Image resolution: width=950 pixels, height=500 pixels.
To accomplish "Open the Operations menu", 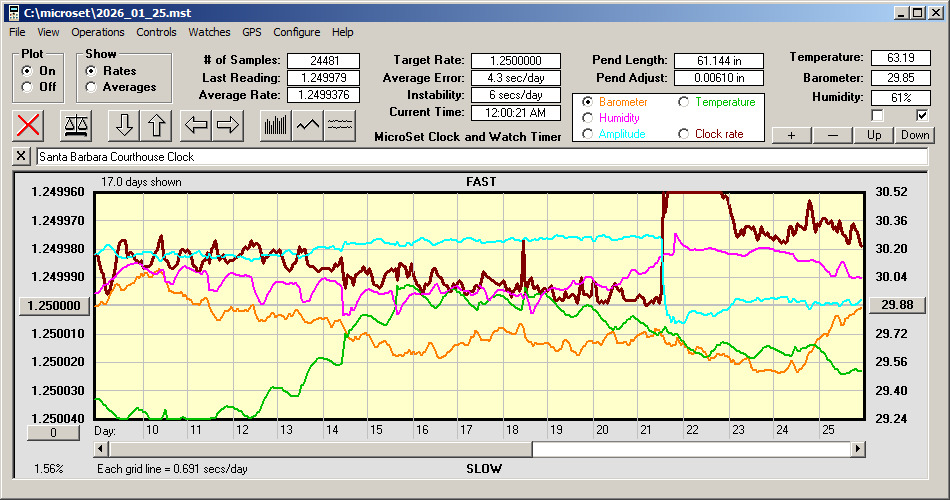I will pos(98,32).
